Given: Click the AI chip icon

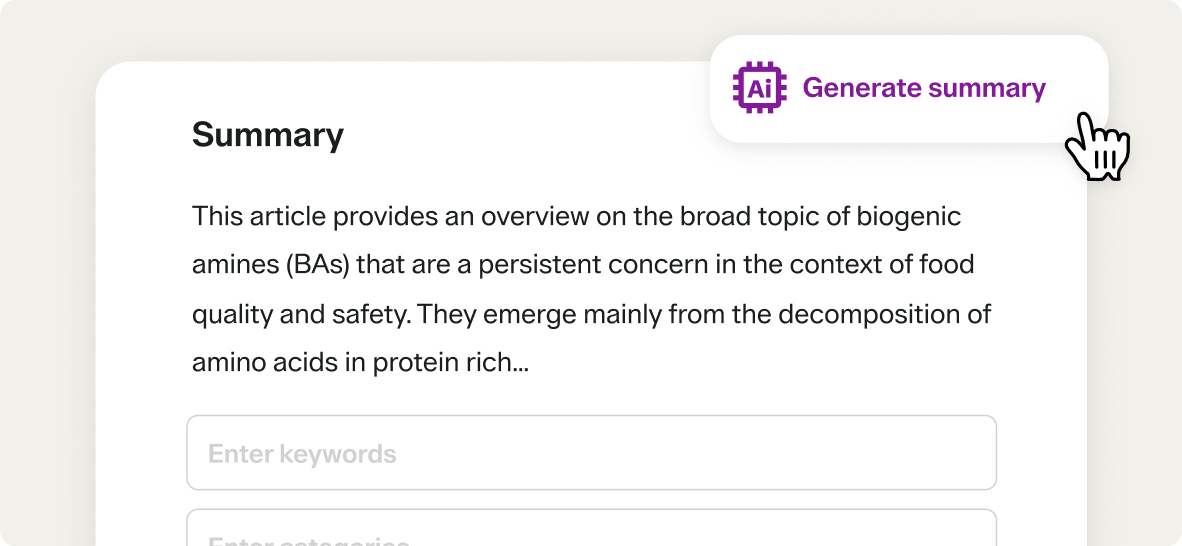Looking at the screenshot, I should [759, 88].
